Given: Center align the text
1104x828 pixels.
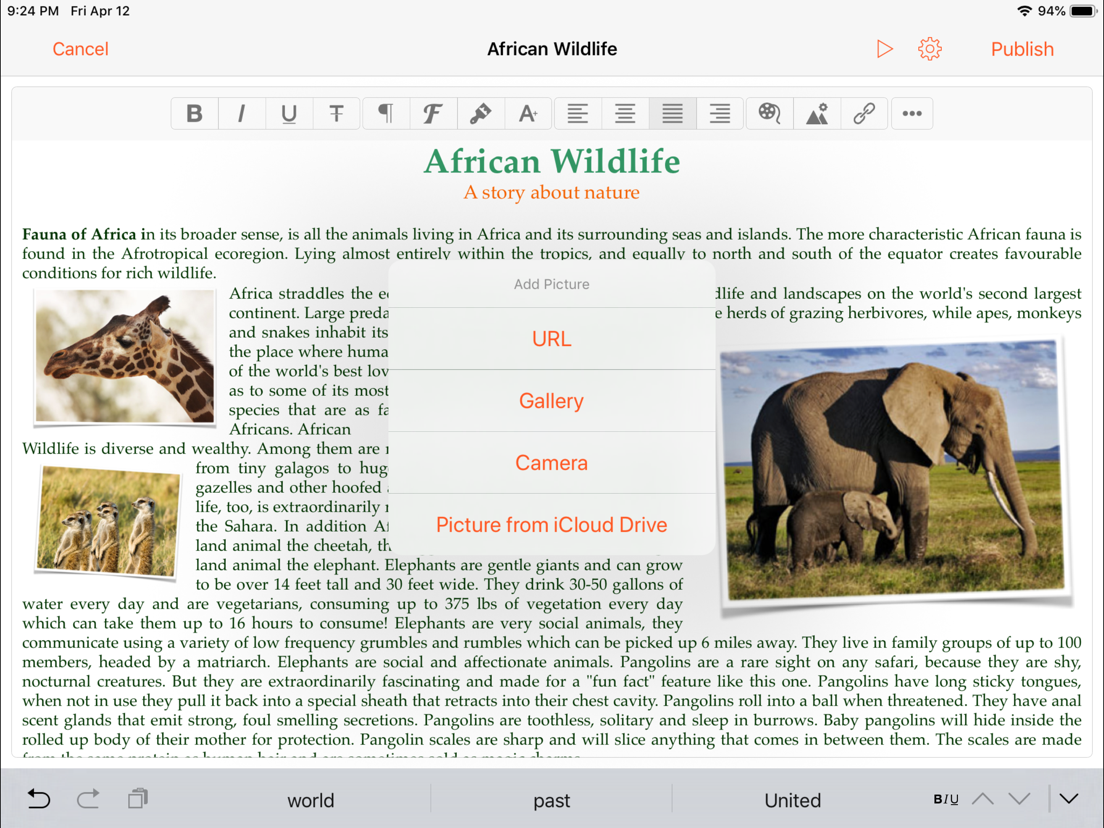Looking at the screenshot, I should [625, 113].
